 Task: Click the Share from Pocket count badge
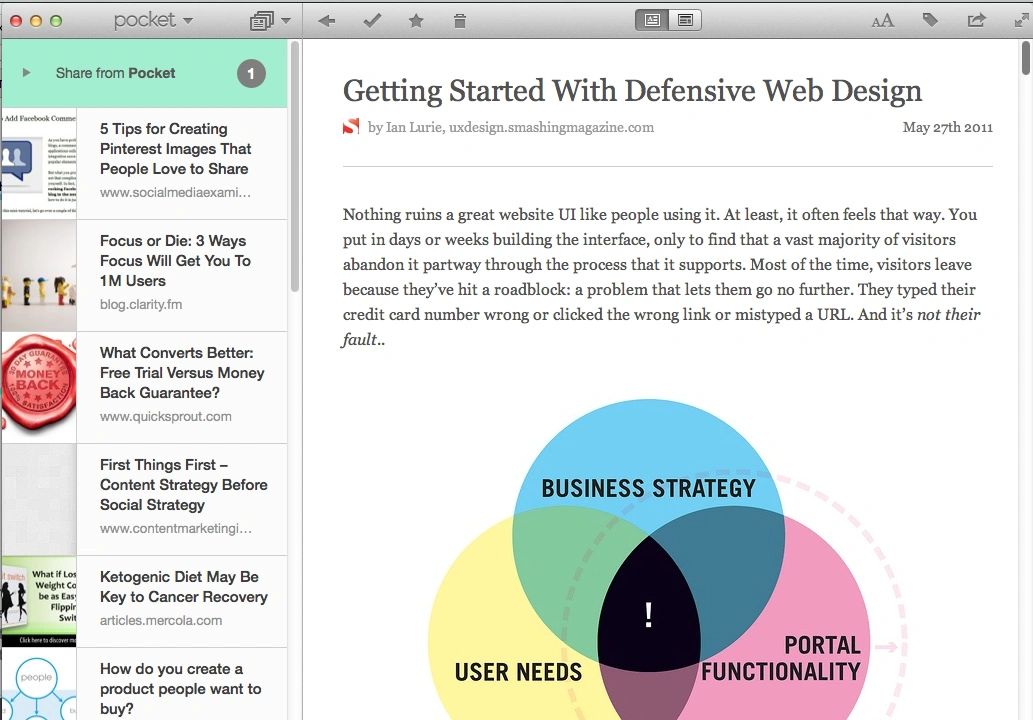click(251, 73)
